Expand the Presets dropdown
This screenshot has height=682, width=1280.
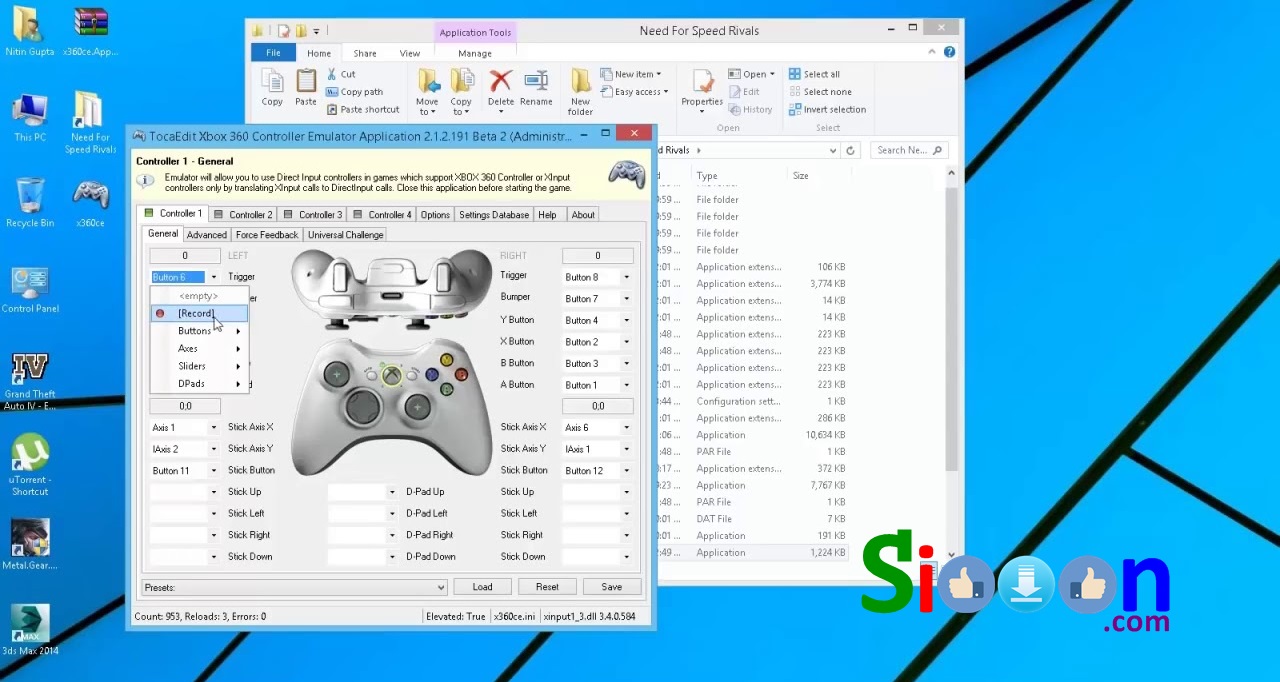[440, 587]
